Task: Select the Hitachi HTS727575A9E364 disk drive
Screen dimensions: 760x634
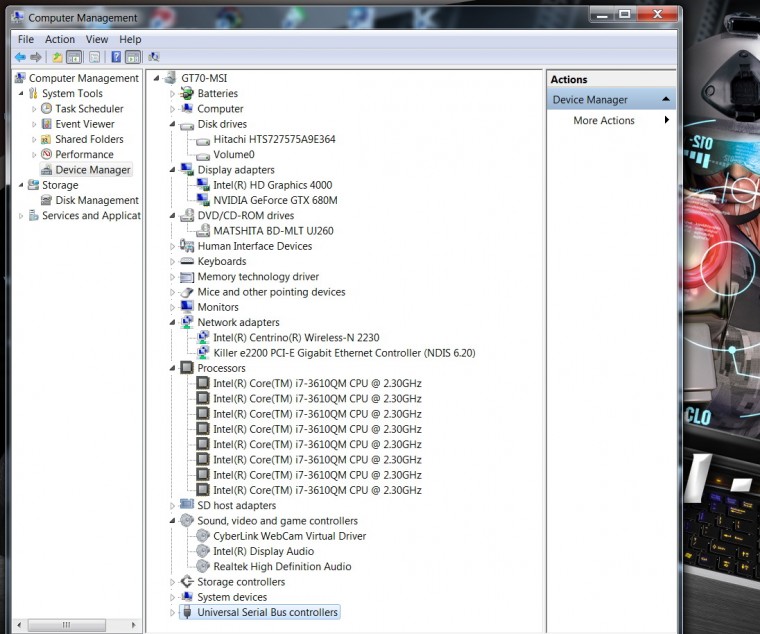Action: pos(274,139)
